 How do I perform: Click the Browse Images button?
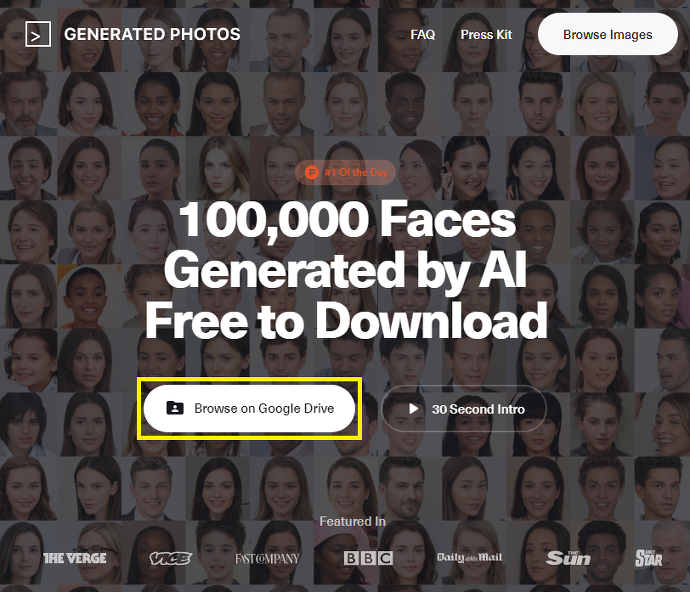coord(608,34)
